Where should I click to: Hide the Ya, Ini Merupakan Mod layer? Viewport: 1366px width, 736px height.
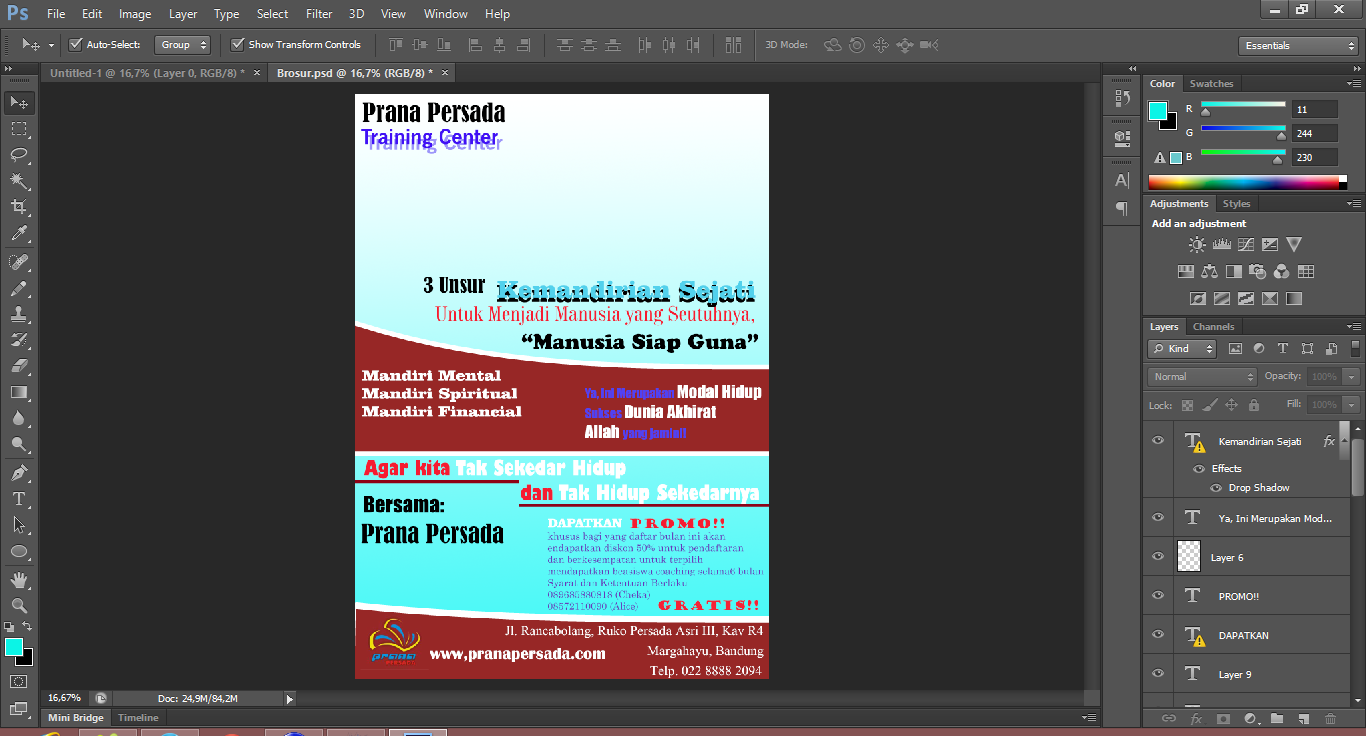pyautogui.click(x=1158, y=517)
